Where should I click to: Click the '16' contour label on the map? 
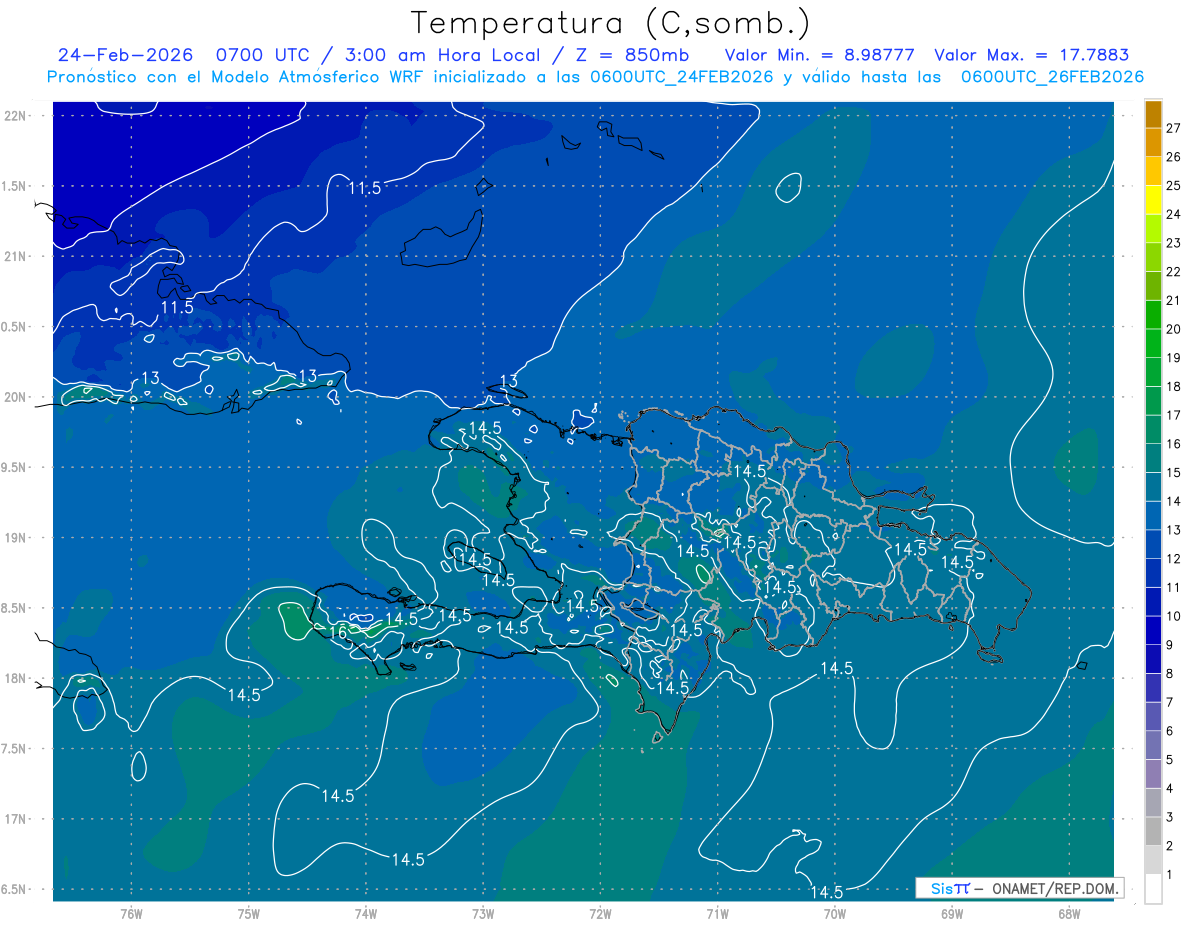339,632
